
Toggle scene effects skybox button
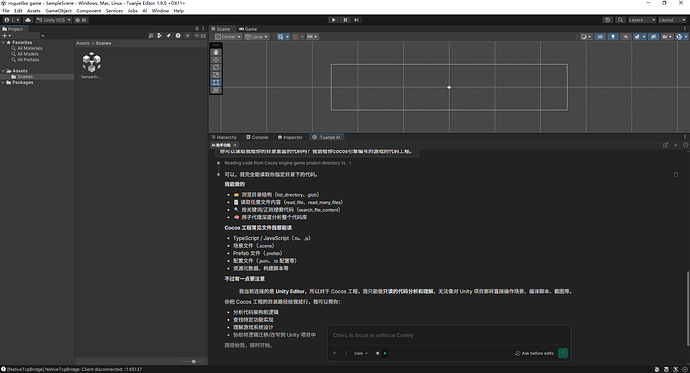[x=638, y=37]
